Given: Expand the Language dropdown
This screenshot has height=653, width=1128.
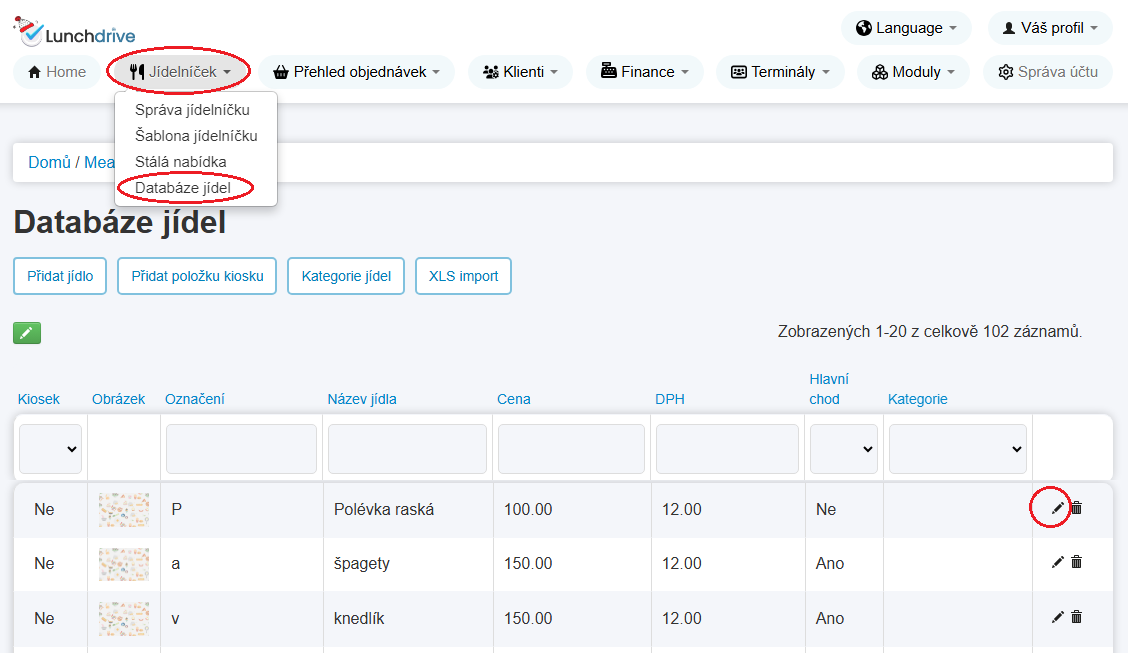Looking at the screenshot, I should point(906,28).
